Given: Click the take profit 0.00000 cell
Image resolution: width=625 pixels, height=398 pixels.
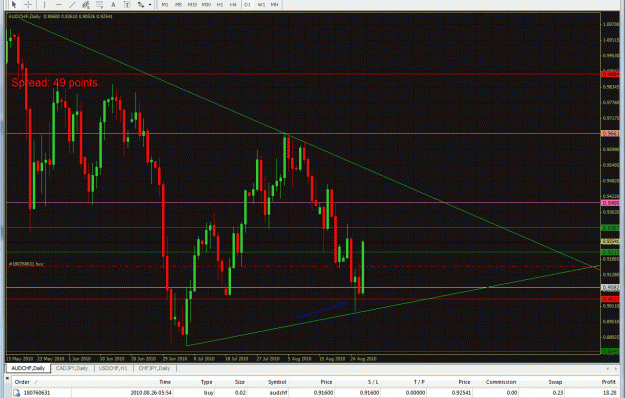Looking at the screenshot, I should pos(415,393).
